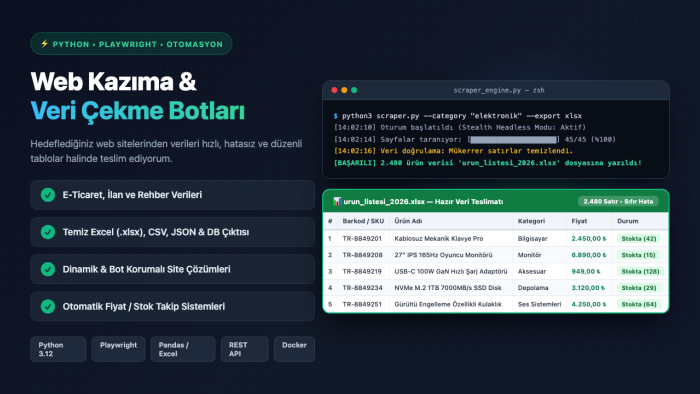This screenshot has width=700, height=394.
Task: Click the Otomatik Fiyat / Stok Takip Sistemleri label
Action: pos(144,307)
